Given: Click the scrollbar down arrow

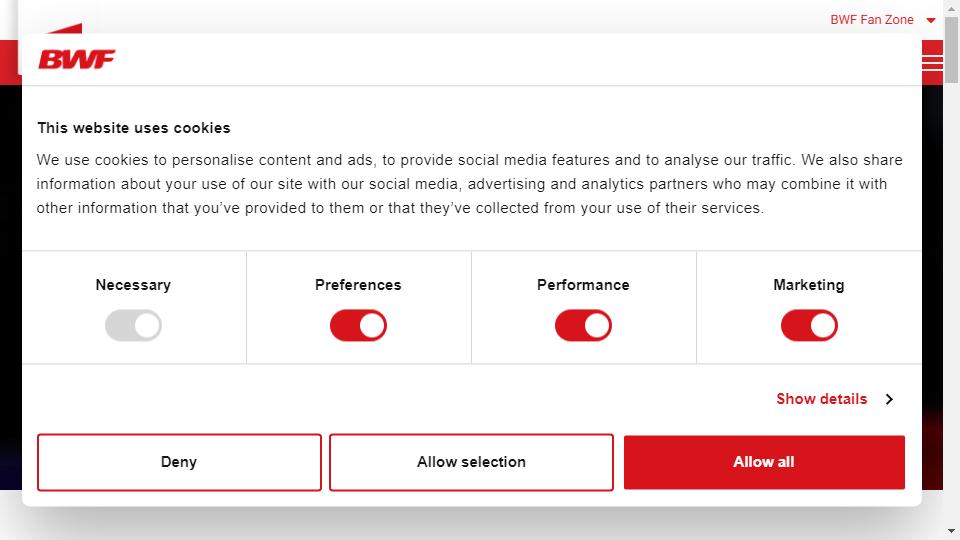Looking at the screenshot, I should click(x=951, y=531).
